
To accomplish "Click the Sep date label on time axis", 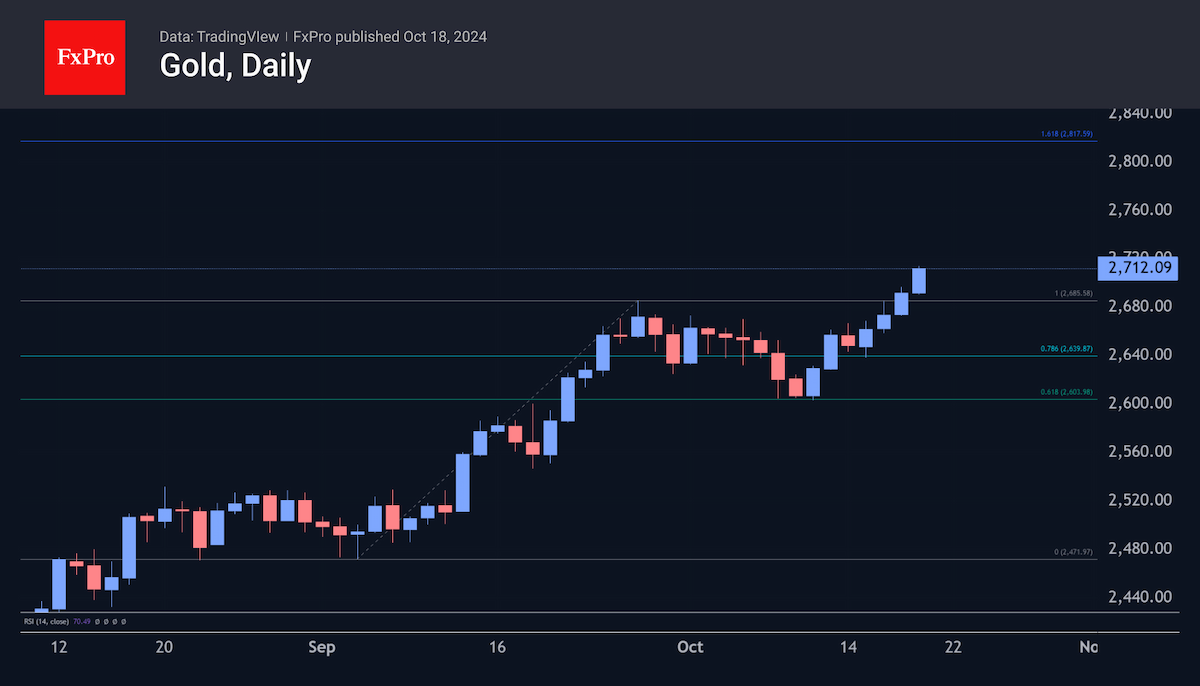I will pyautogui.click(x=322, y=648).
